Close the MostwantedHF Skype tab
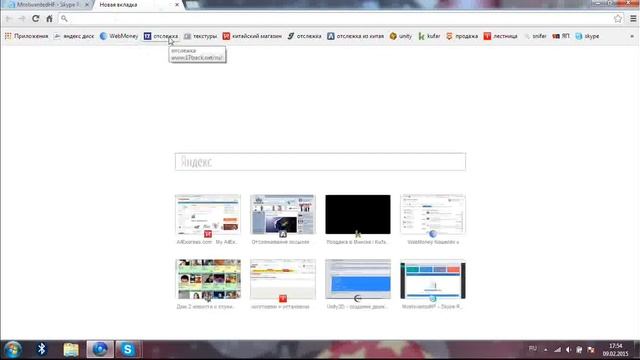This screenshot has height=360, width=640. click(x=87, y=4)
